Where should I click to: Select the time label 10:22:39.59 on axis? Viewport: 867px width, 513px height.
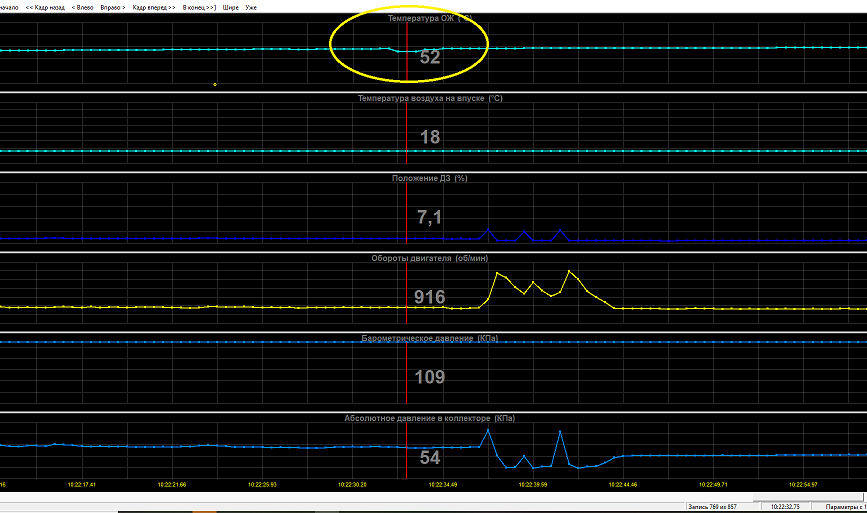[x=532, y=484]
